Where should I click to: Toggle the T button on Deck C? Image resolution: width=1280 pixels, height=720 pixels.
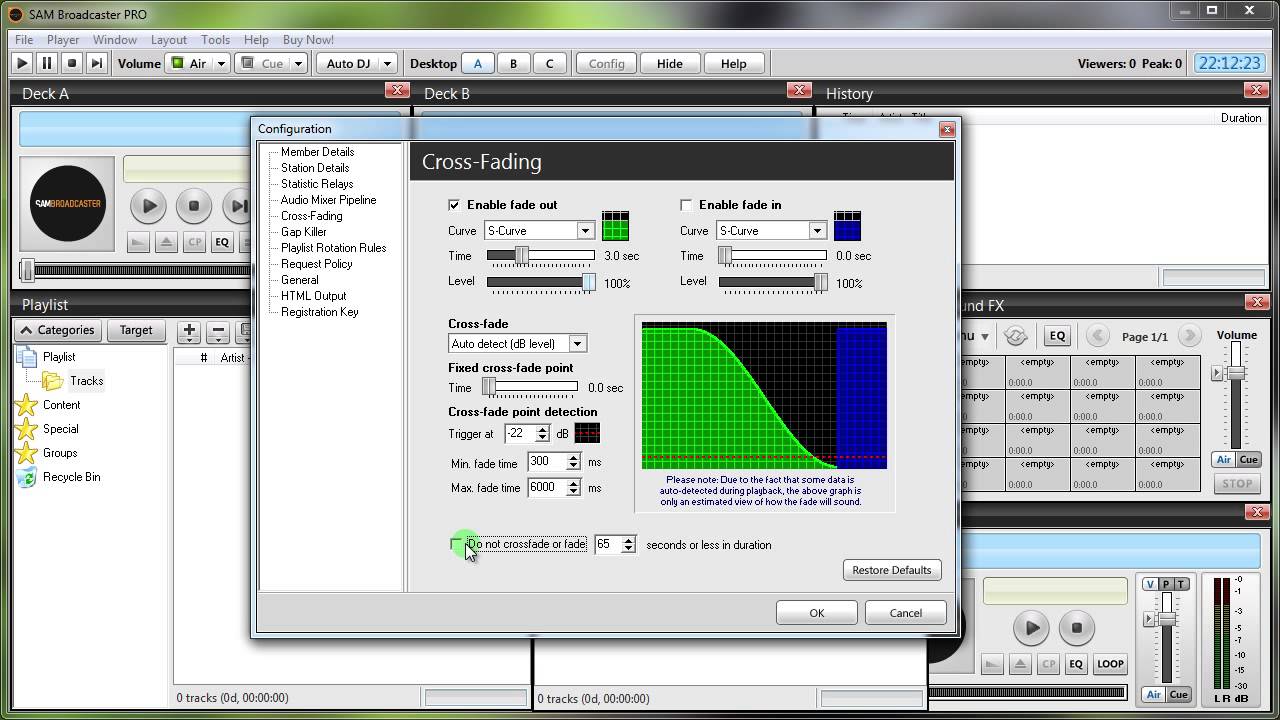(1181, 584)
